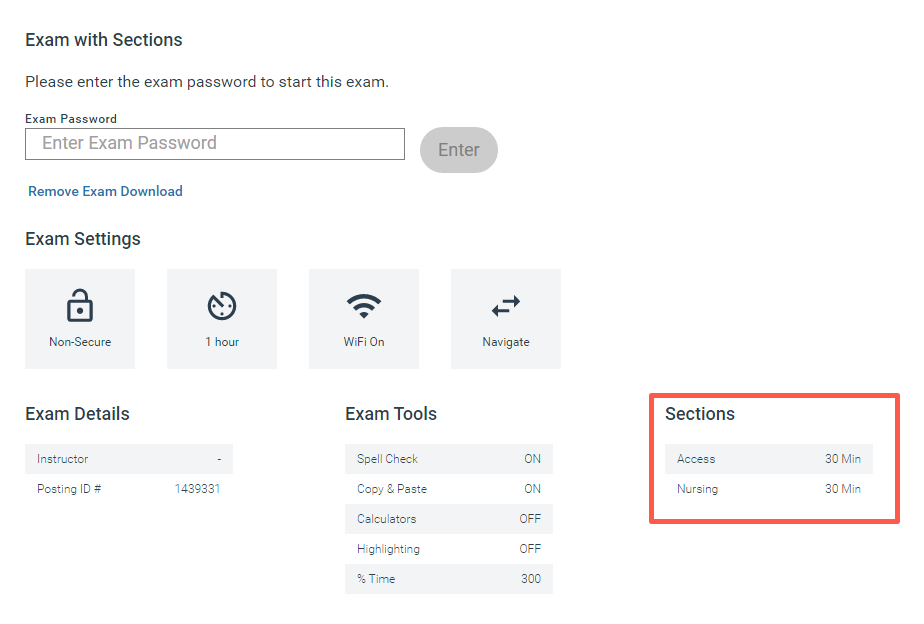The width and height of the screenshot is (924, 624).
Task: Click the 1 hour timer icon
Action: pos(222,305)
